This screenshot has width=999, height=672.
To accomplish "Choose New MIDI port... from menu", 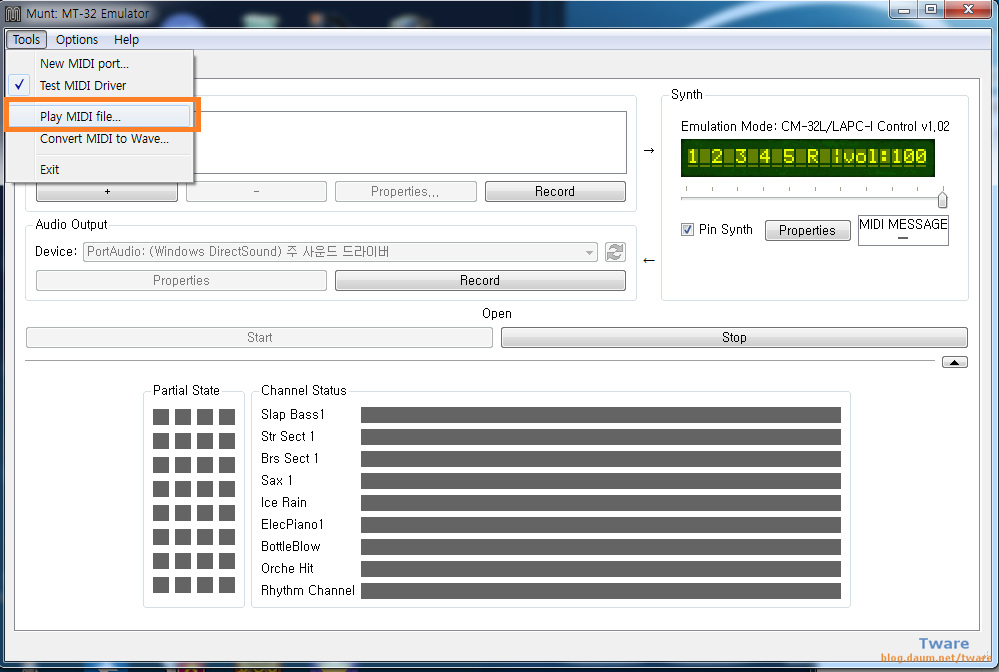I will pos(99,64).
